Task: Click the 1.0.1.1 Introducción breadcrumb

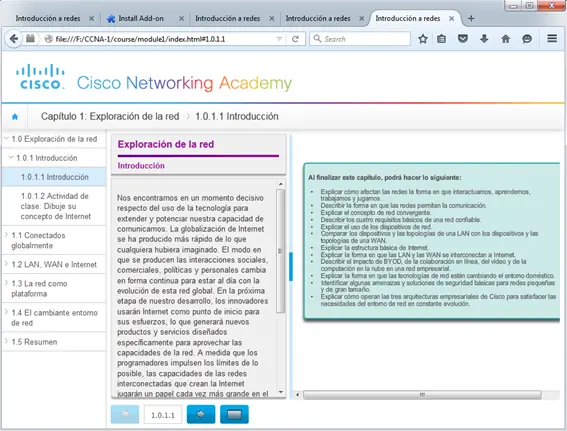Action: click(237, 116)
